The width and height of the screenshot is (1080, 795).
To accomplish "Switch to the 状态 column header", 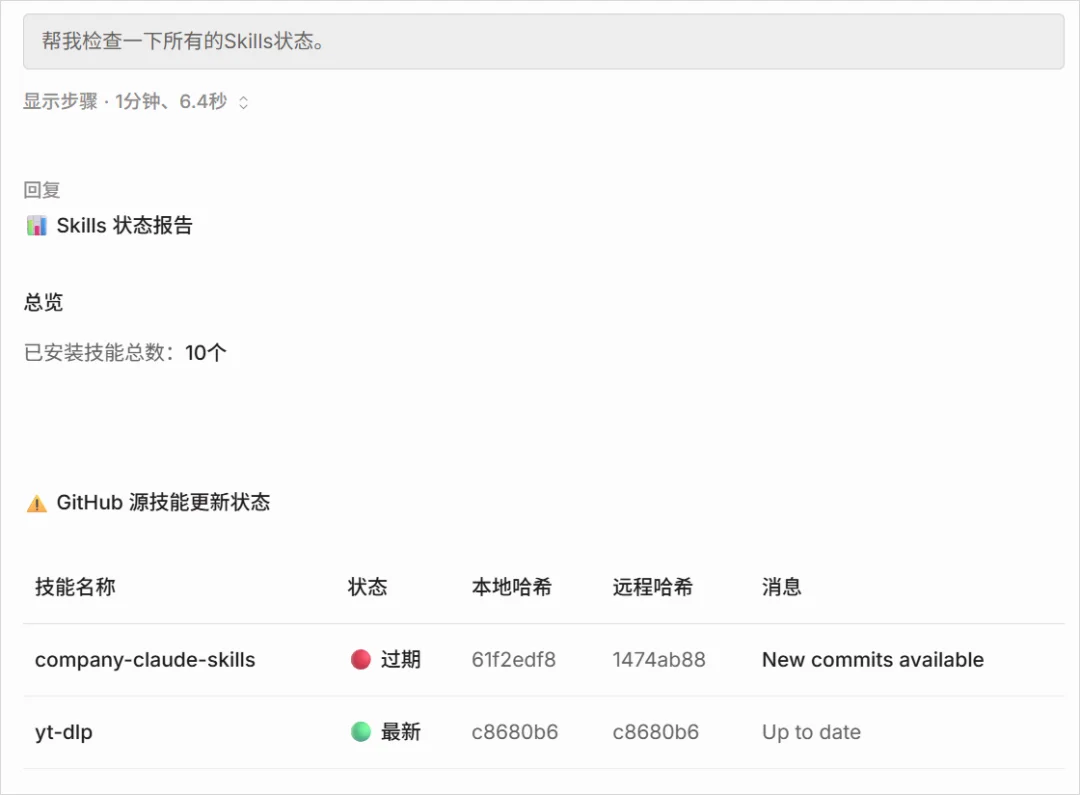I will pos(368,587).
